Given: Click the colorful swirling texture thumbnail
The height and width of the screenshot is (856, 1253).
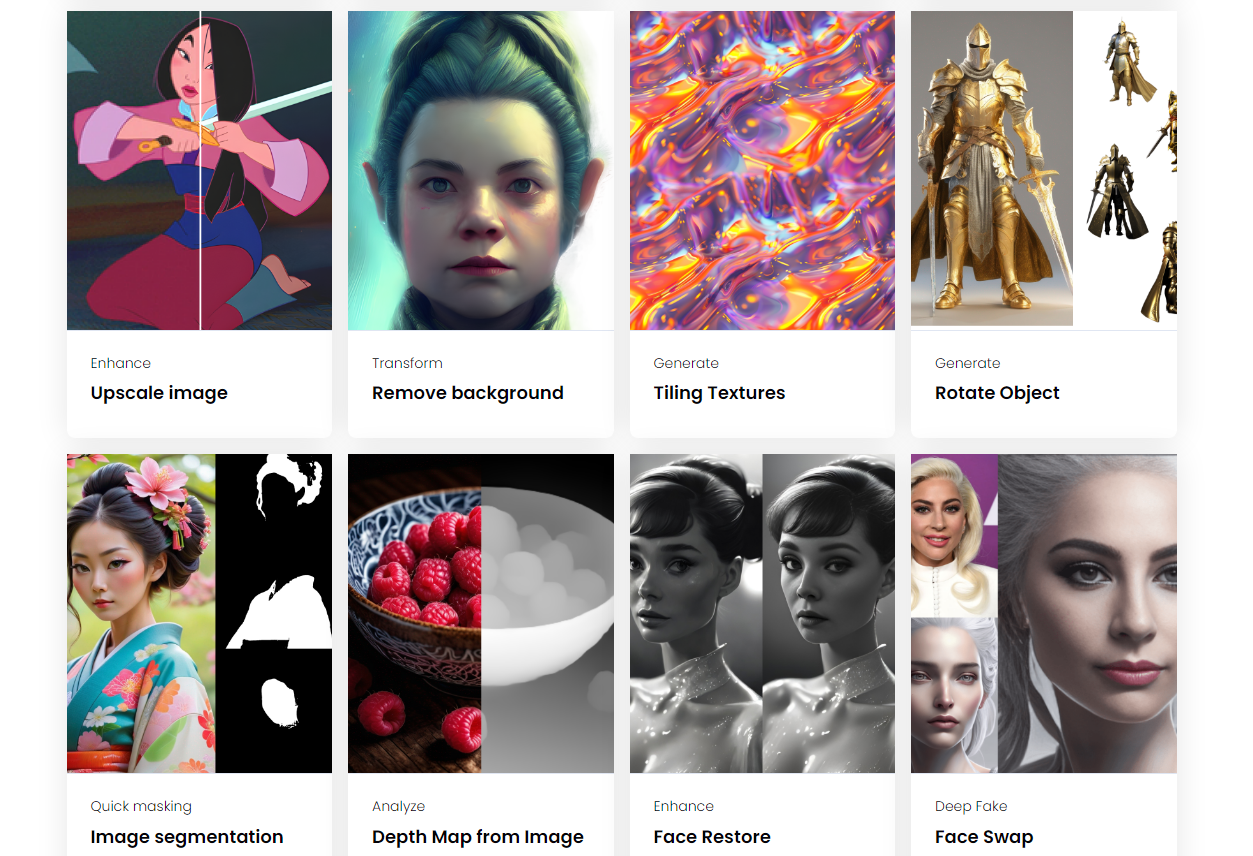Looking at the screenshot, I should pyautogui.click(x=762, y=170).
